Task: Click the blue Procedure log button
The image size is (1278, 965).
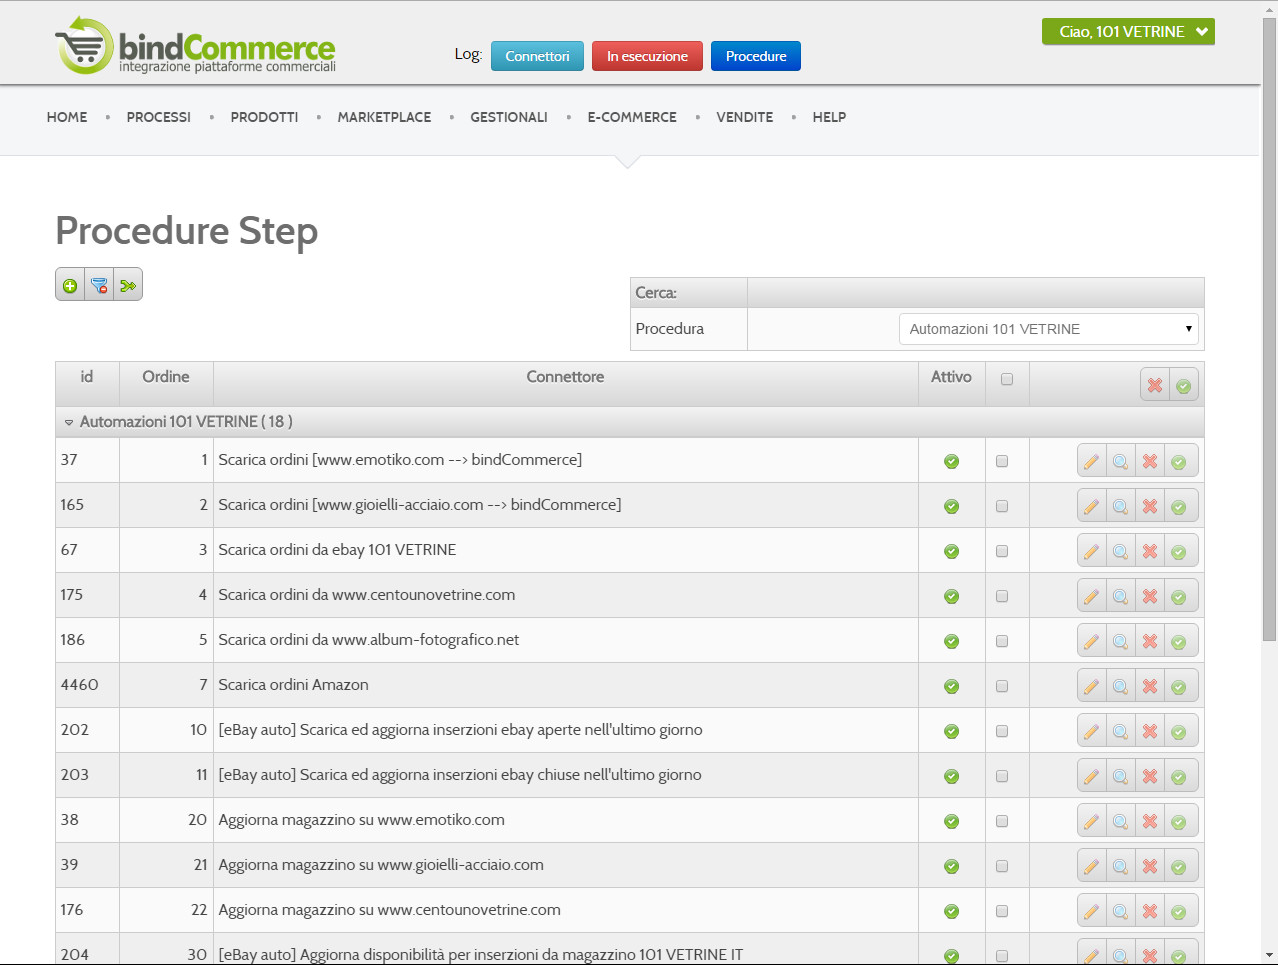Action: point(756,56)
